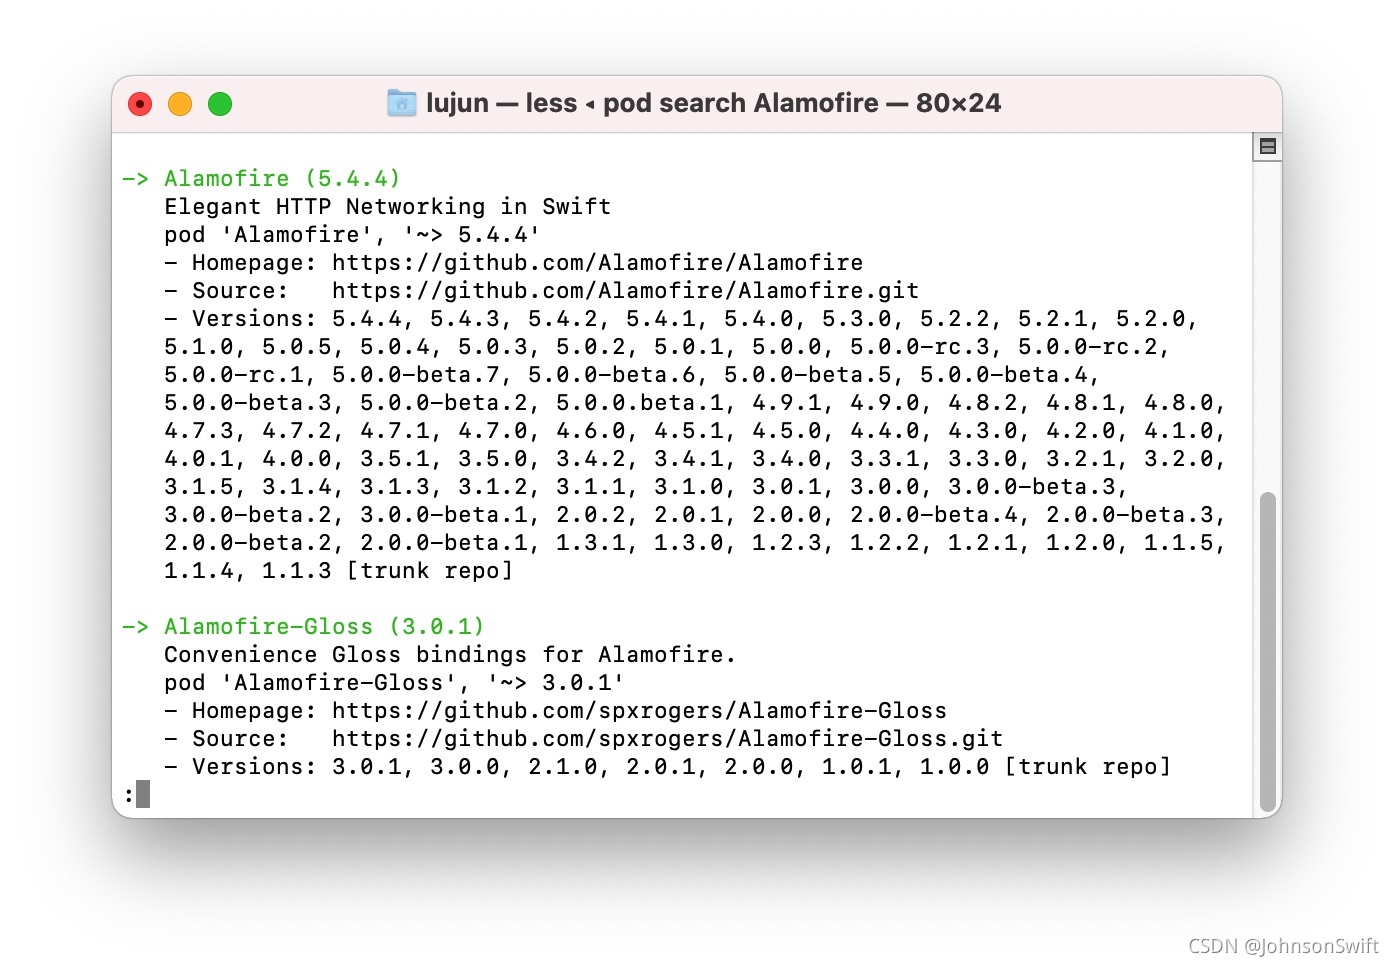Click the less prompt cursor at the bottom
The image size is (1394, 966).
click(143, 794)
